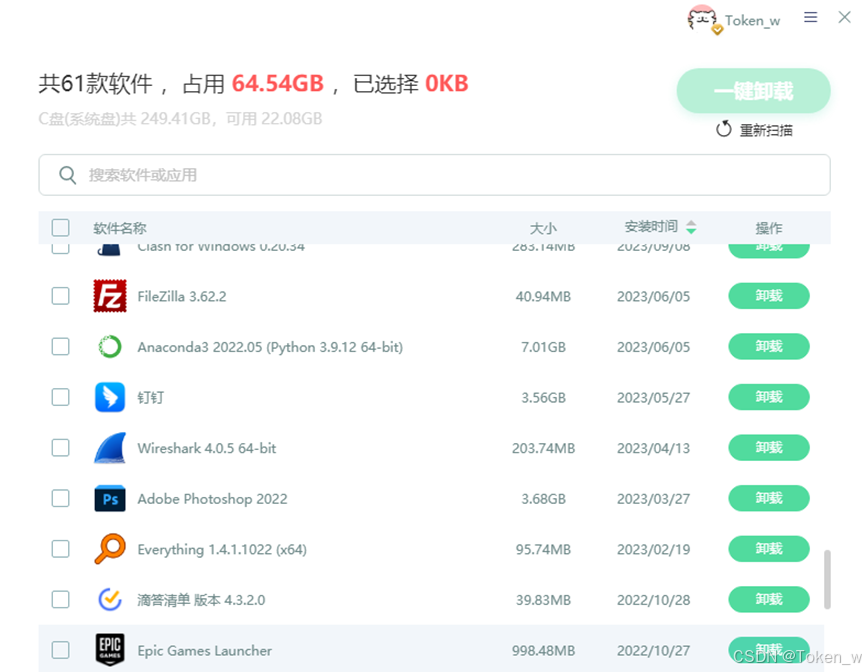Check the Adobe Photoshop 2022 checkbox
Screen dimensions: 866x672
click(60, 499)
